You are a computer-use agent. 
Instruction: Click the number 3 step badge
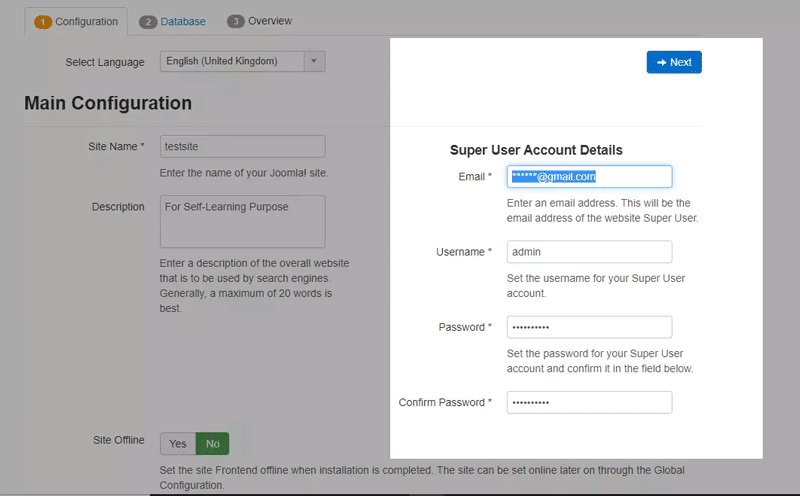pyautogui.click(x=235, y=21)
